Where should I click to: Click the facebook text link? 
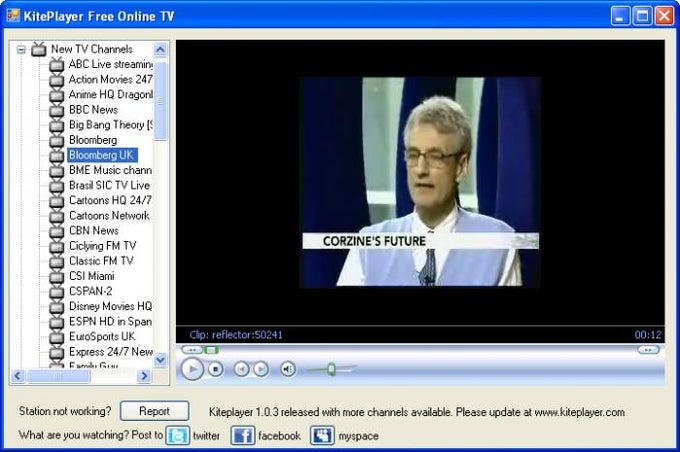coord(279,436)
